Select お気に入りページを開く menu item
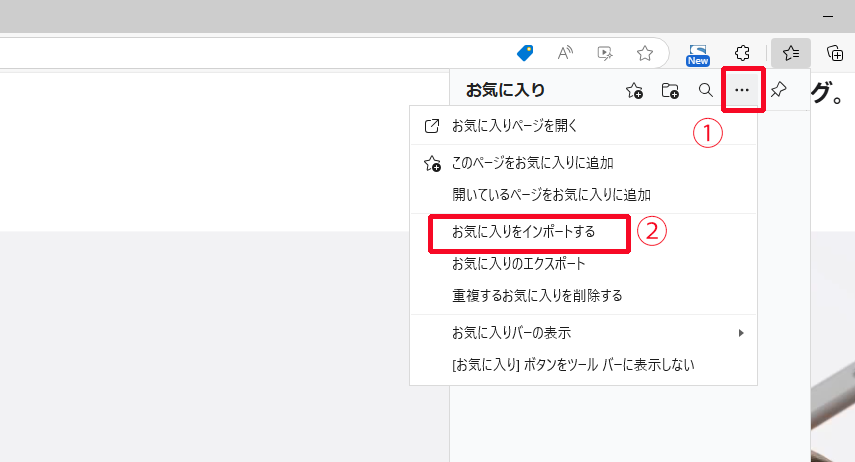The width and height of the screenshot is (855, 462). (x=583, y=126)
